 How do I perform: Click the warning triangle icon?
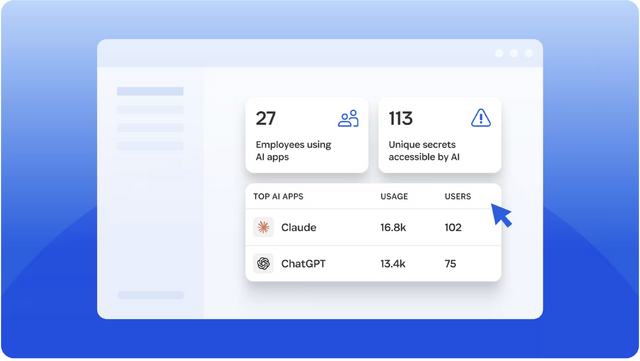point(481,118)
